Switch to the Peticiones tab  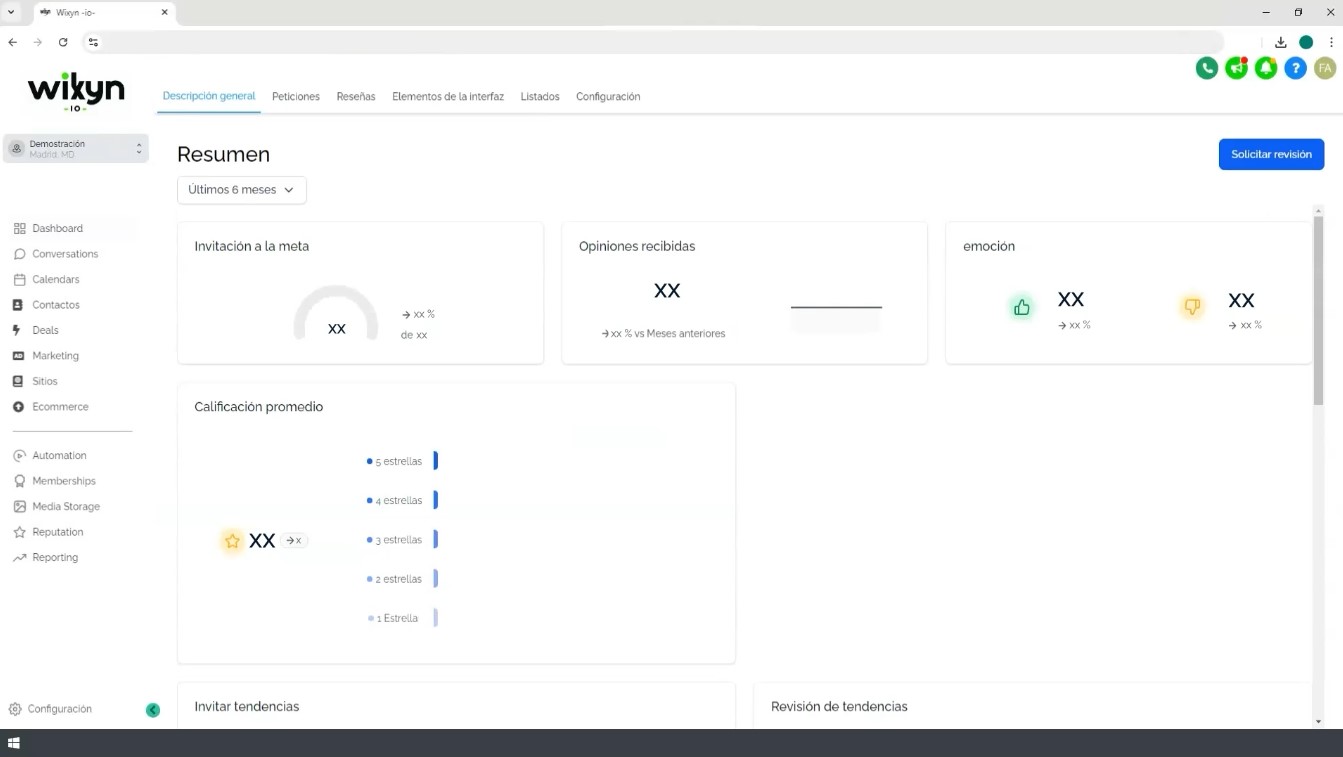296,97
